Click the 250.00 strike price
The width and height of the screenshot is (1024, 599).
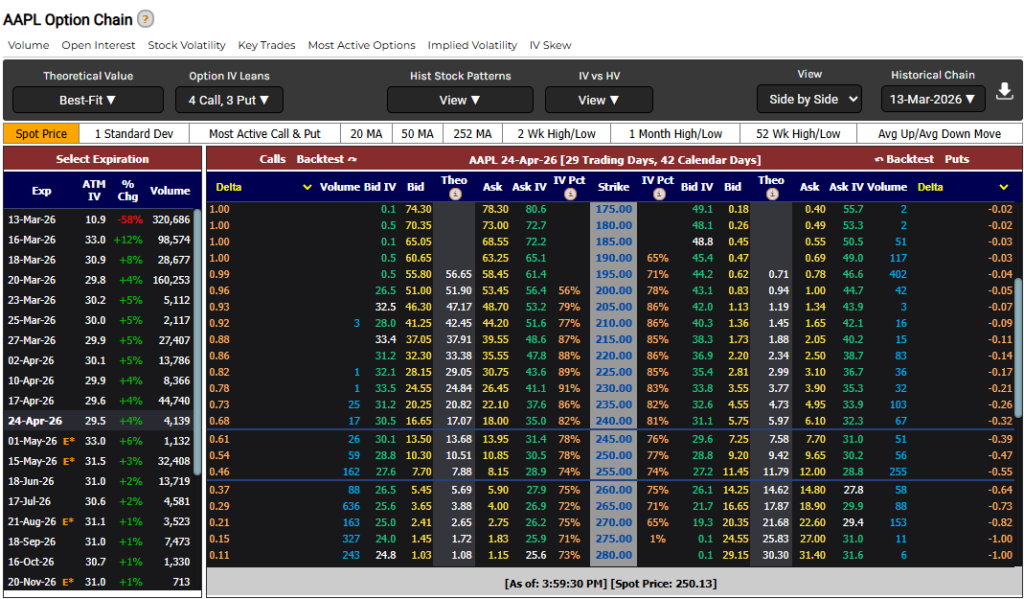point(614,455)
